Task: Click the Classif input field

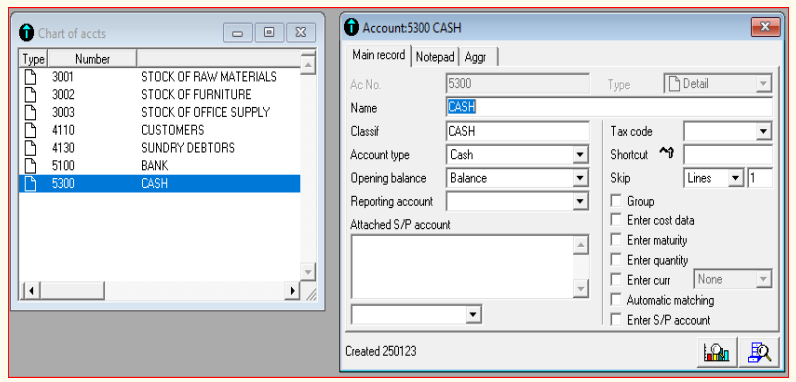Action: tap(518, 131)
